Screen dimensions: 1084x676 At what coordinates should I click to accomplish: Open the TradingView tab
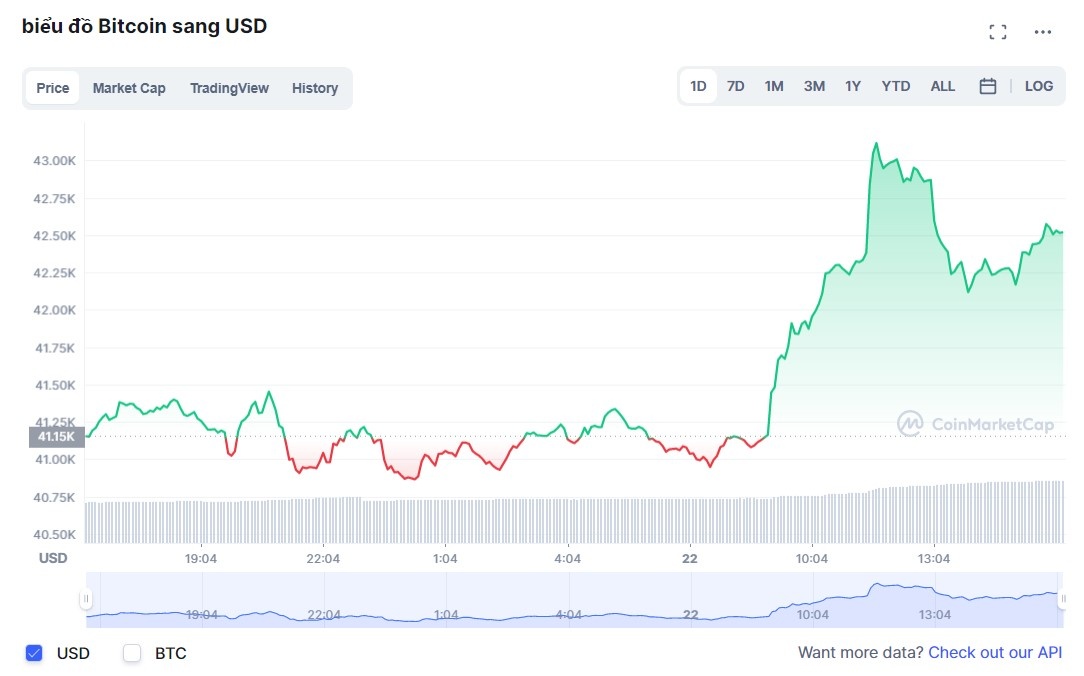coord(229,88)
